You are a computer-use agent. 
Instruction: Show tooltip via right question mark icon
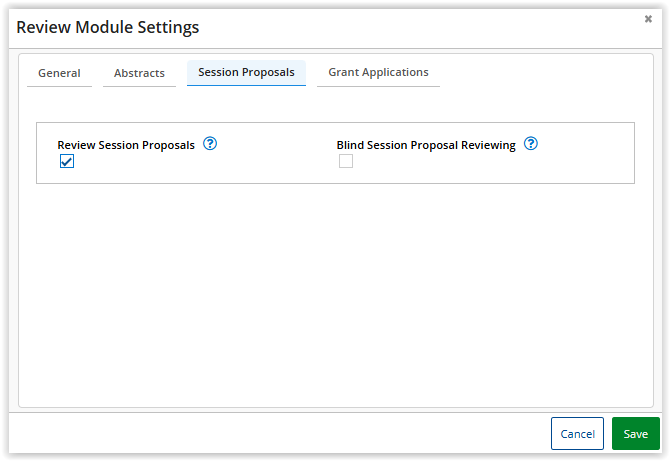click(531, 144)
